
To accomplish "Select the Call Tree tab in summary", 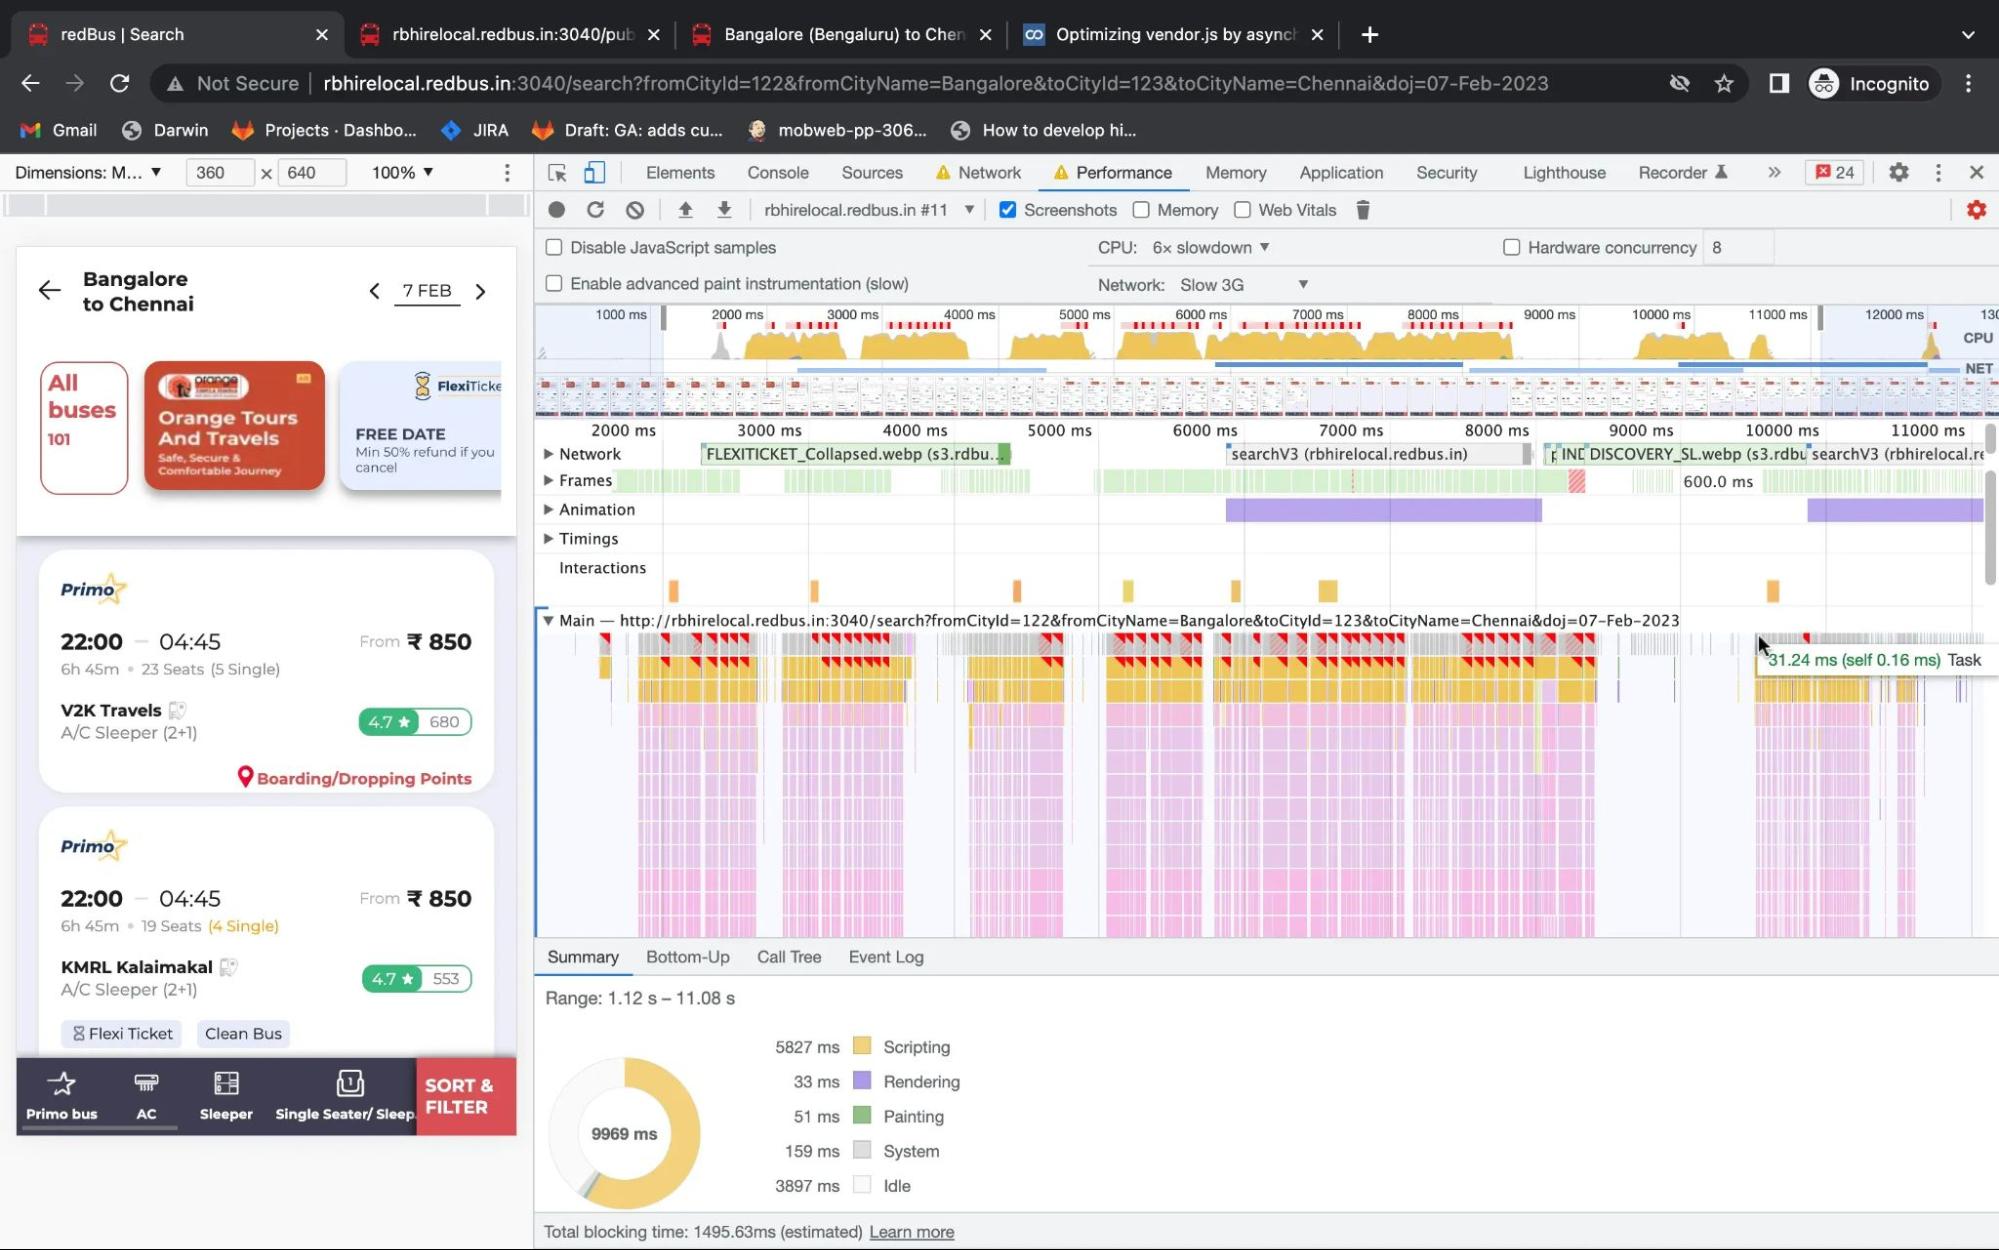I will tap(788, 956).
